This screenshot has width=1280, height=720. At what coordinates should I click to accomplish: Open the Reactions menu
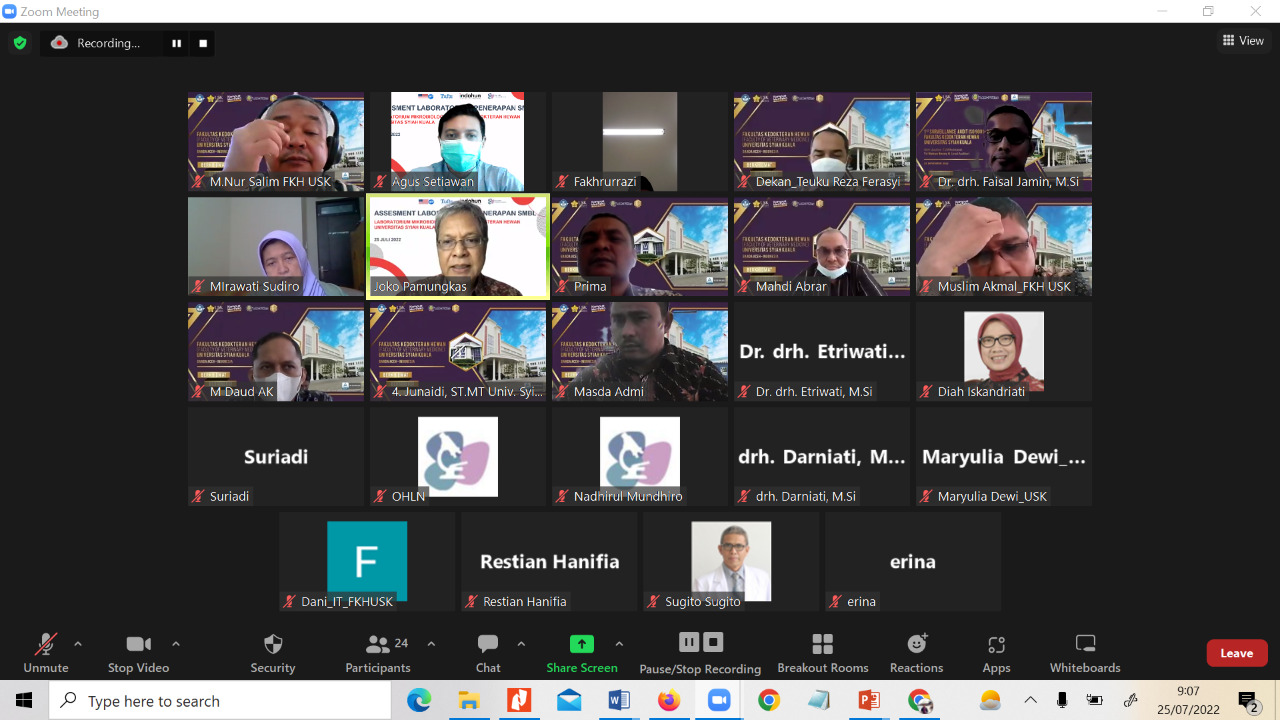(916, 653)
